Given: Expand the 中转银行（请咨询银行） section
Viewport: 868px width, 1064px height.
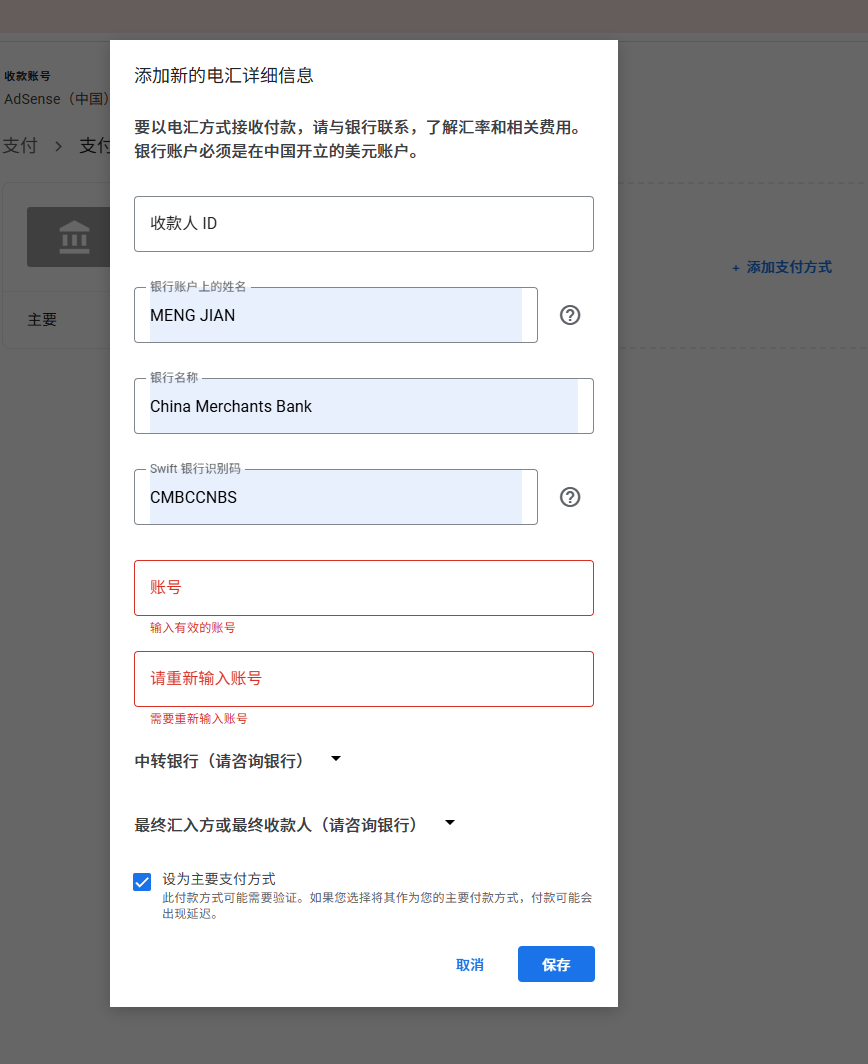Looking at the screenshot, I should (x=238, y=761).
